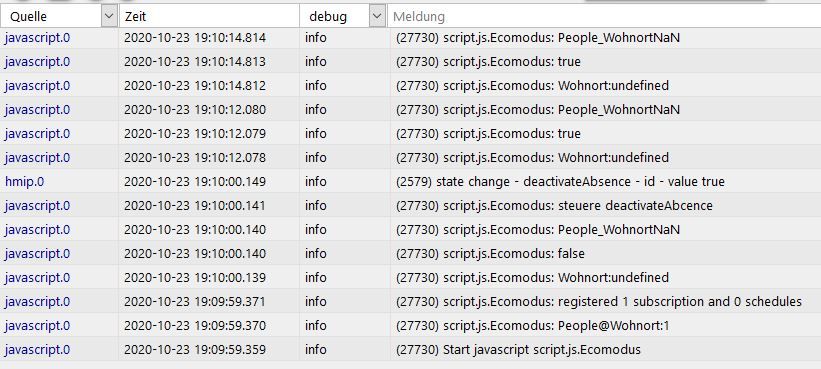The width and height of the screenshot is (821, 369).
Task: Click timestamp 2020-10-23 19:10:14.814
Action: pos(195,38)
